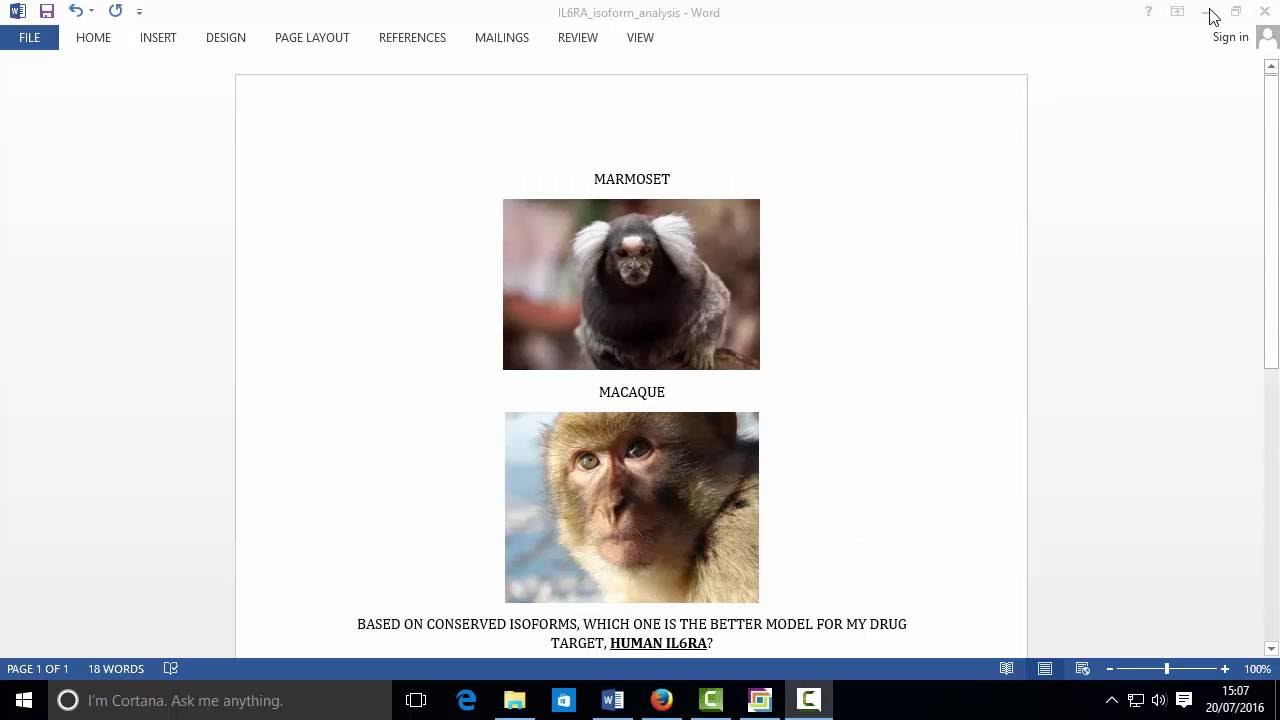
Task: Open the Undo history dropdown arrow
Action: tap(91, 12)
